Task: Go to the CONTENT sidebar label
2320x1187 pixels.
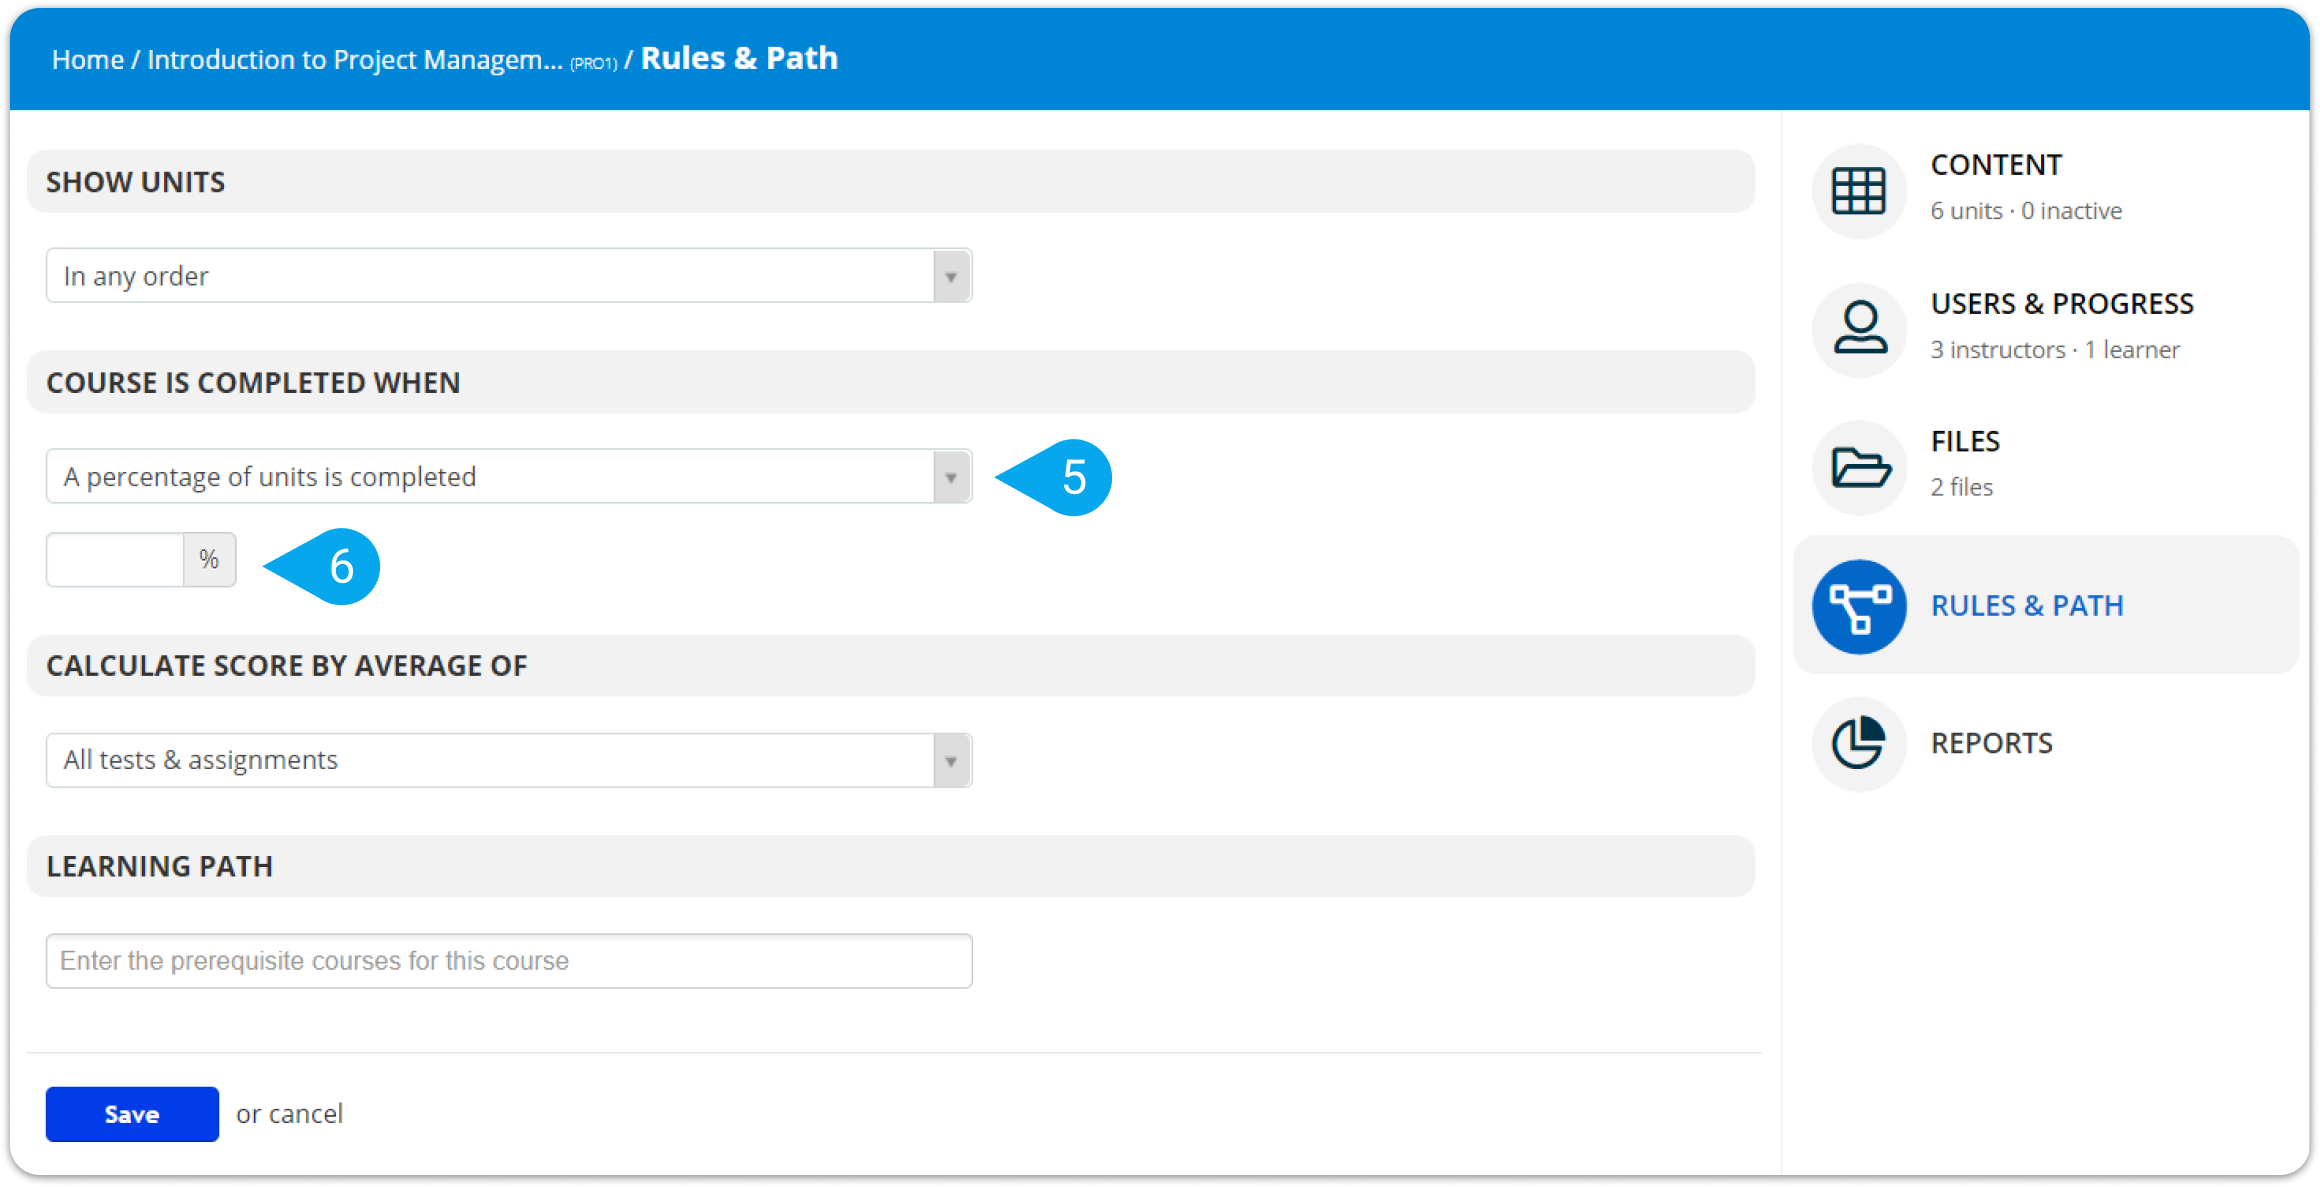Action: click(1996, 165)
